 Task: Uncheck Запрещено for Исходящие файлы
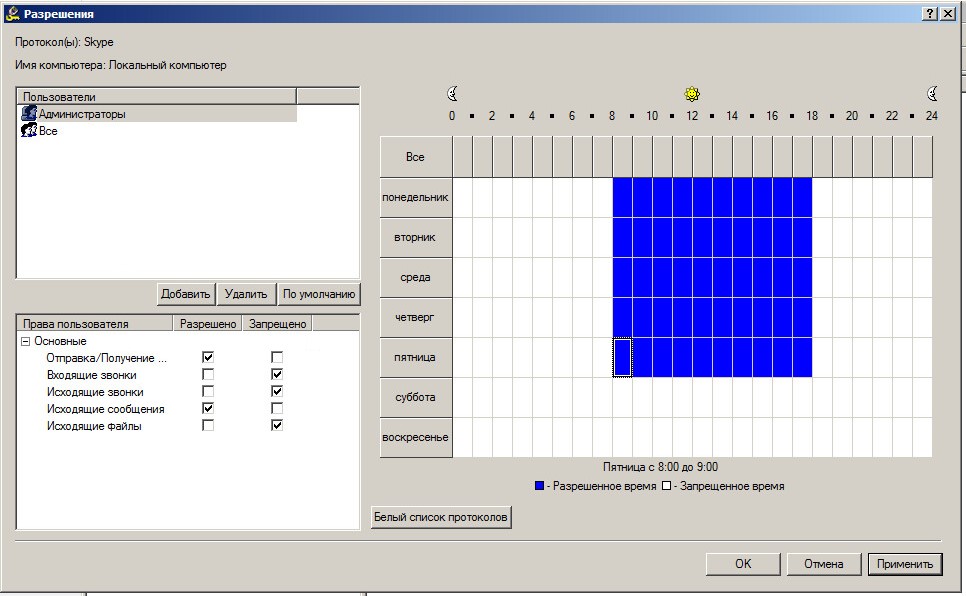point(277,425)
